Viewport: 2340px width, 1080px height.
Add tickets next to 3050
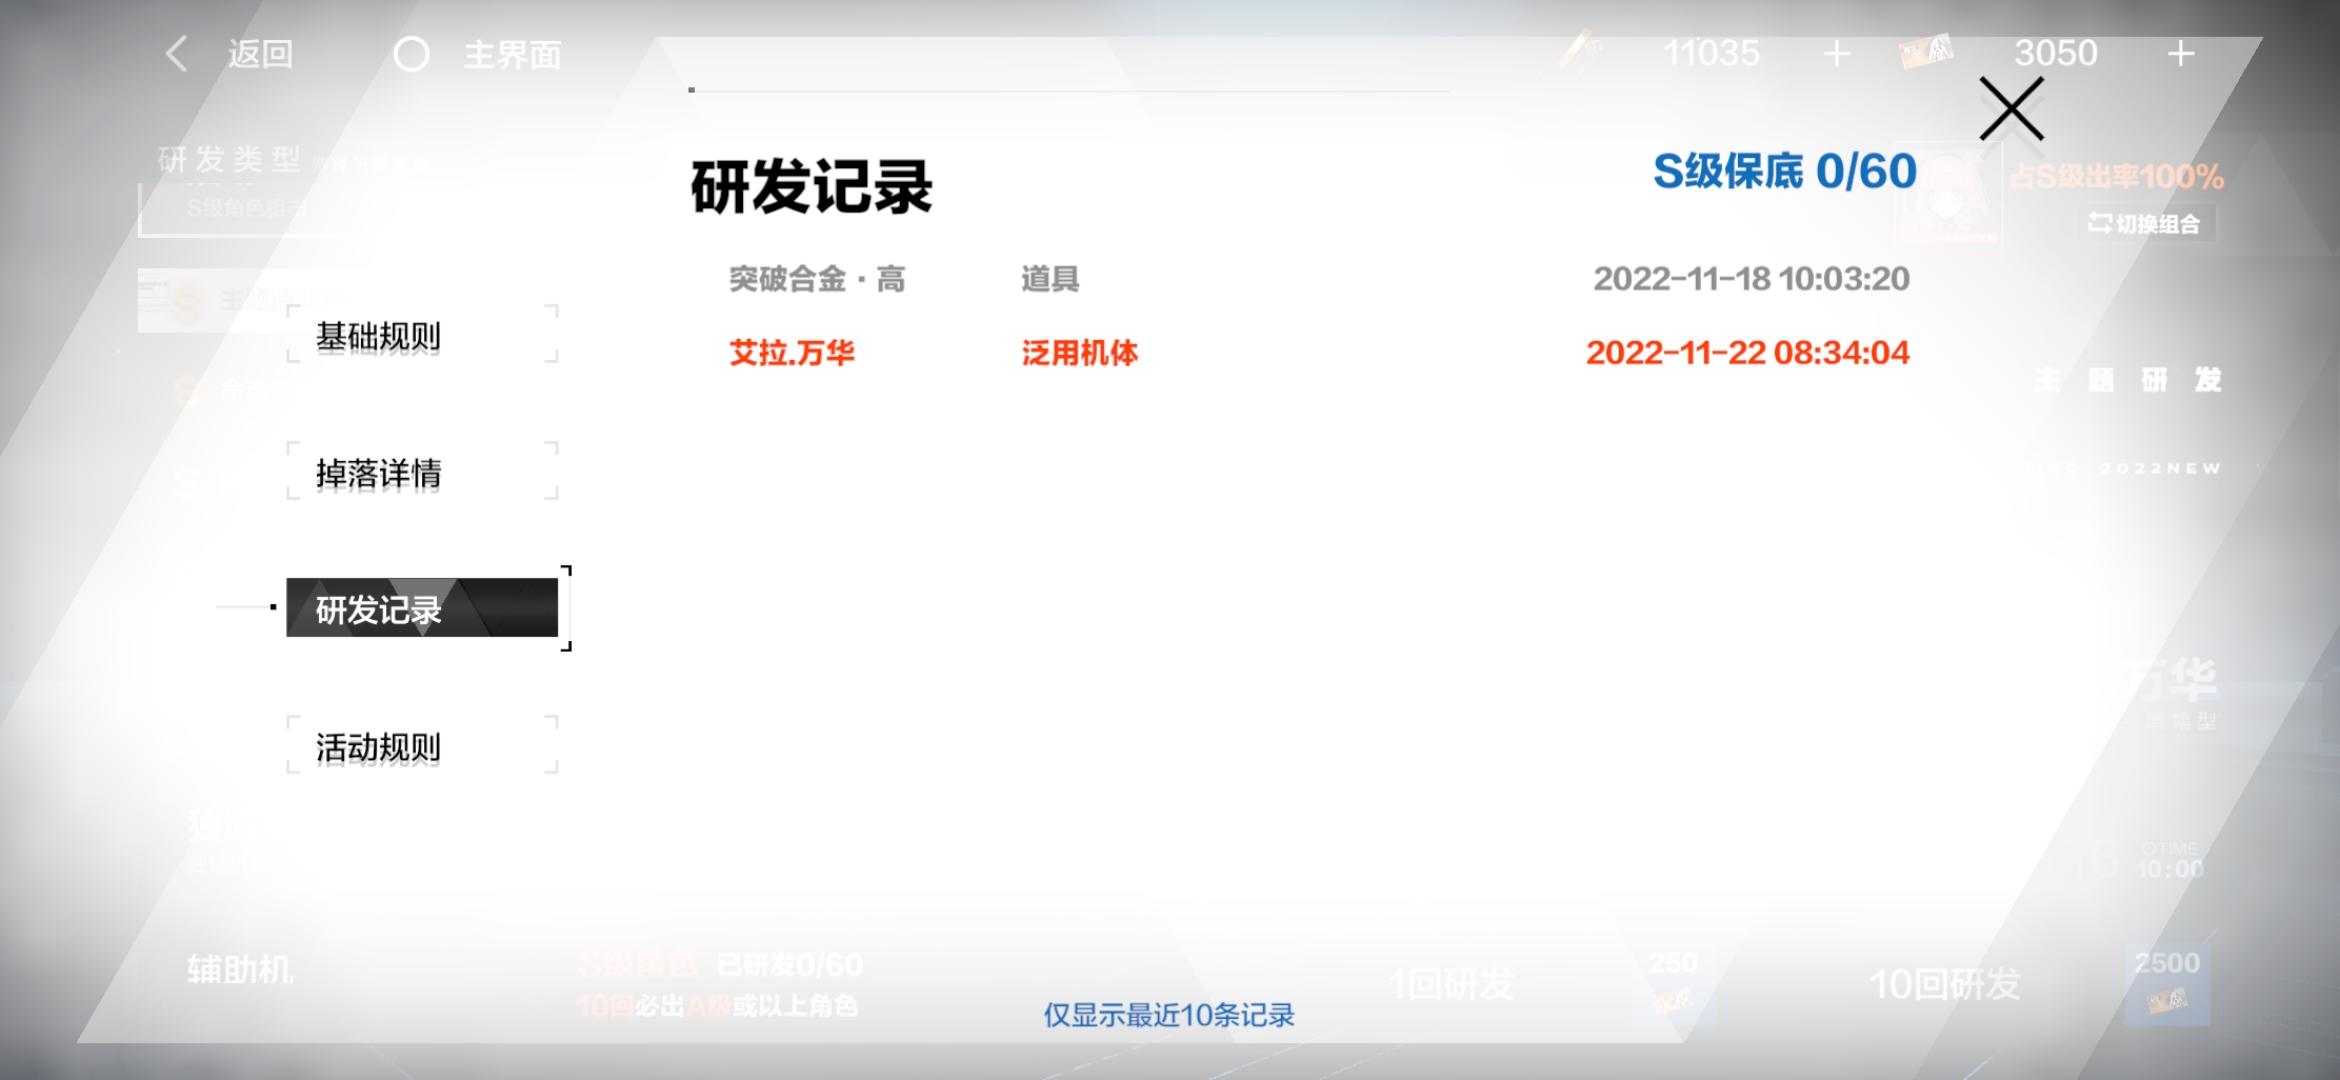(x=2180, y=53)
